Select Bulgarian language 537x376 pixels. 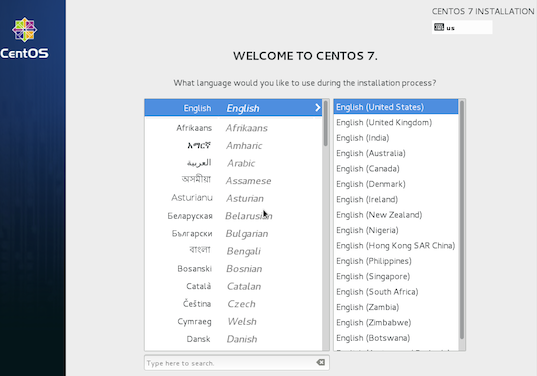pos(233,234)
